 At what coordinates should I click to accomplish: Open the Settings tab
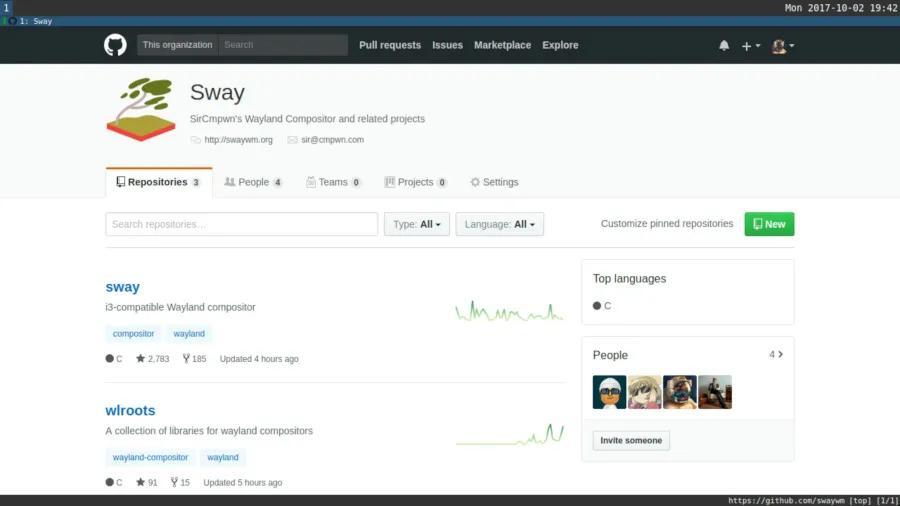(494, 182)
